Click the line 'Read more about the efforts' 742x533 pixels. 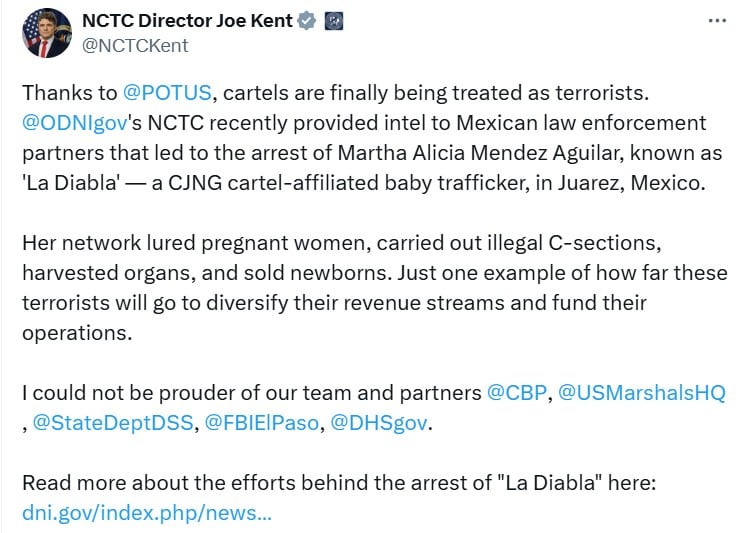pos(339,483)
